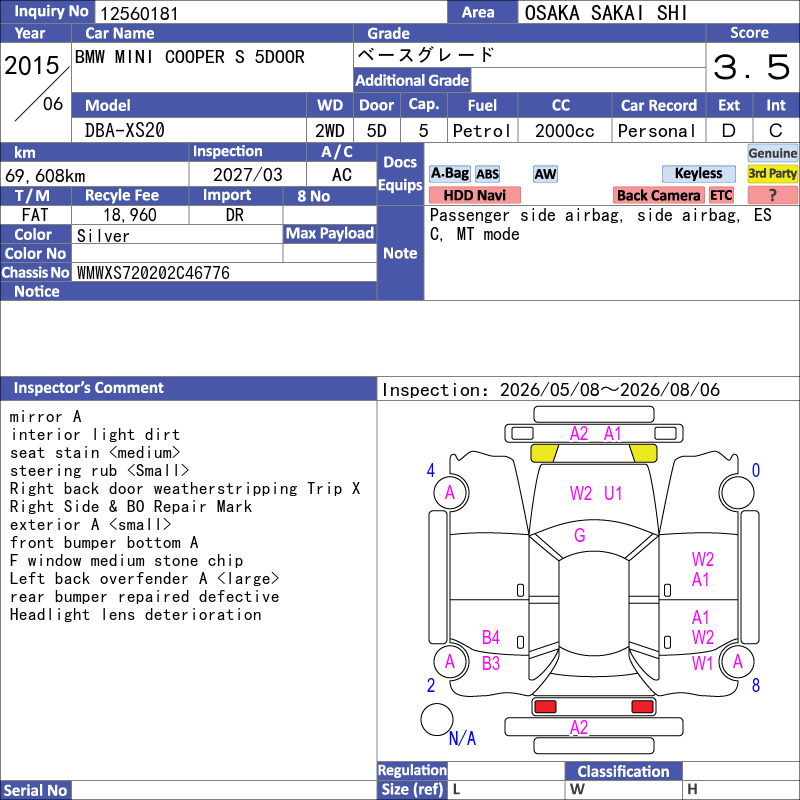The image size is (800, 800).
Task: Click the U1 mark on the hood
Action: 613,493
